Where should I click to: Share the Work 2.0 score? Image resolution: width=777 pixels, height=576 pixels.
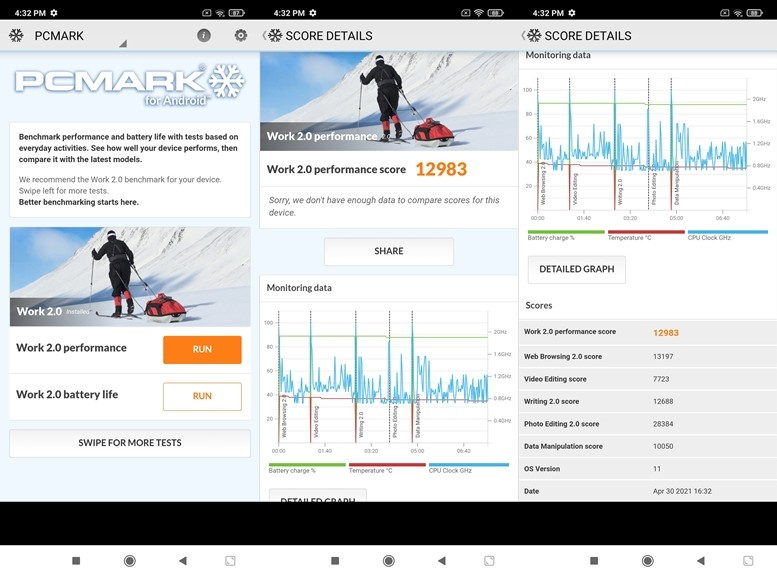tap(388, 251)
